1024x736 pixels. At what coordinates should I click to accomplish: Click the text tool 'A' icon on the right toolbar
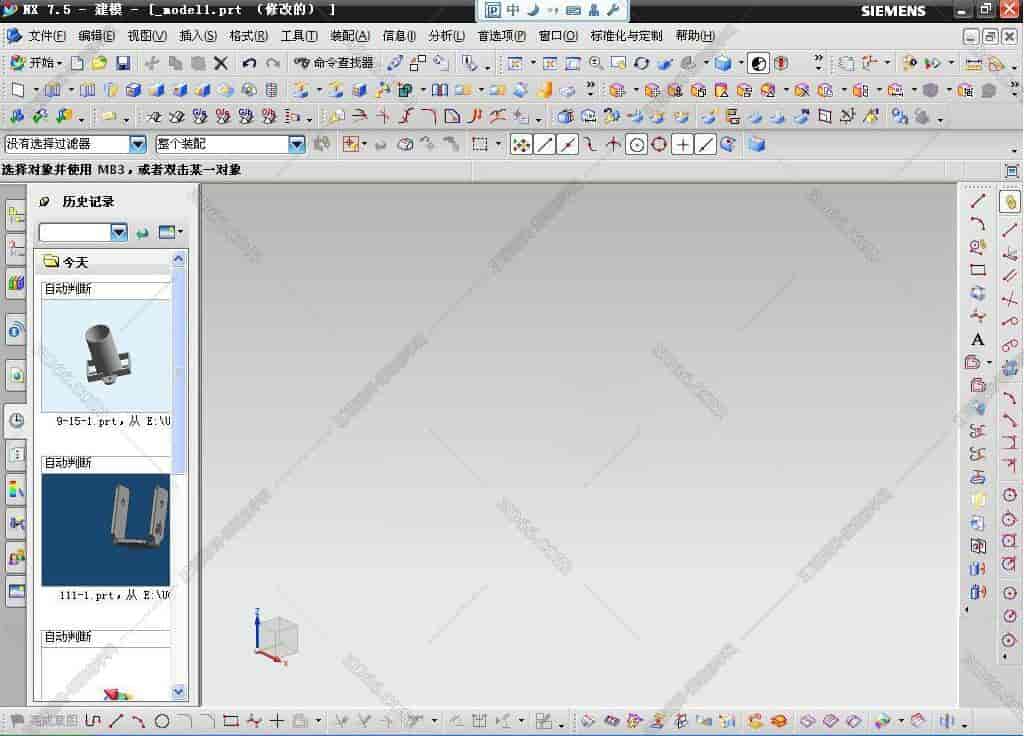pos(978,340)
